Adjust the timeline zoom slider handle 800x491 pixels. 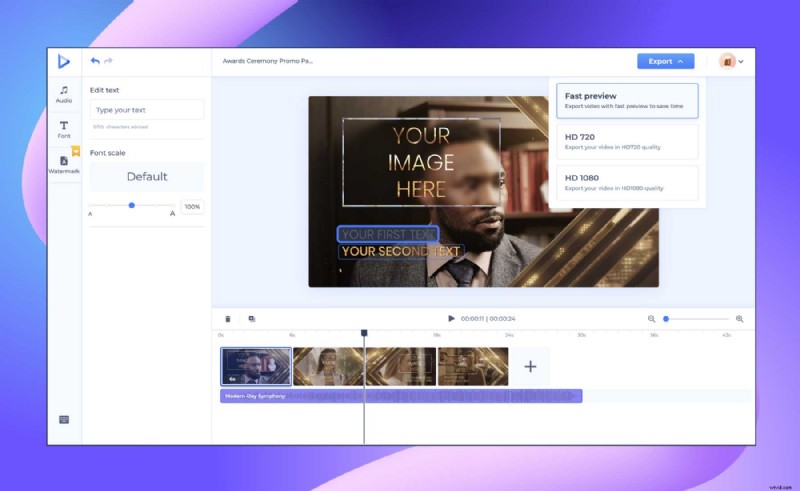point(666,319)
